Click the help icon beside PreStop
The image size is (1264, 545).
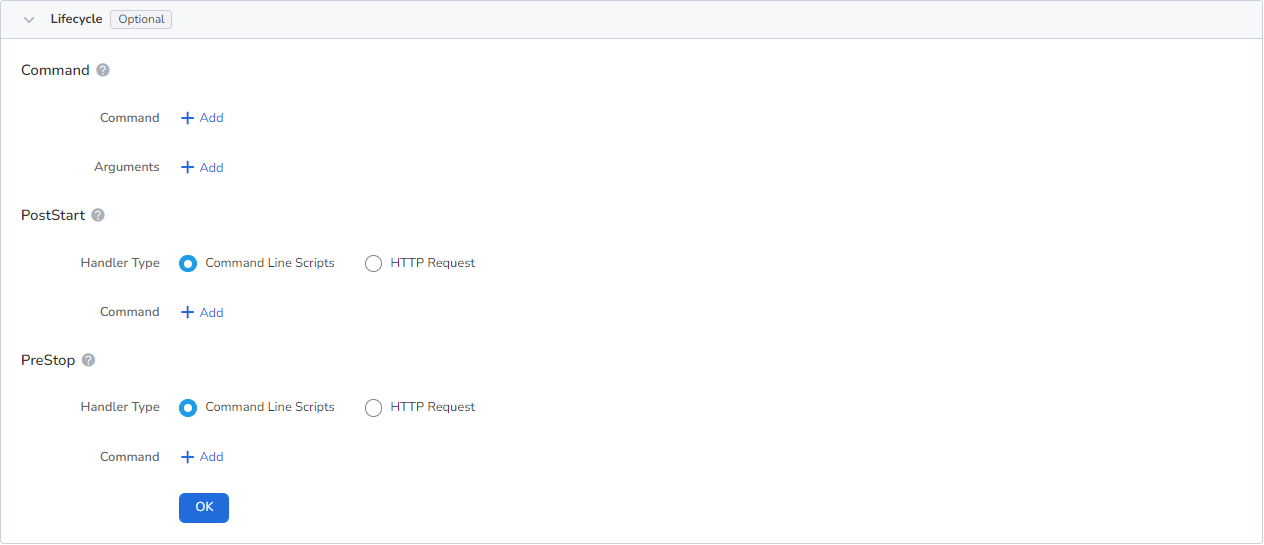tap(88, 360)
